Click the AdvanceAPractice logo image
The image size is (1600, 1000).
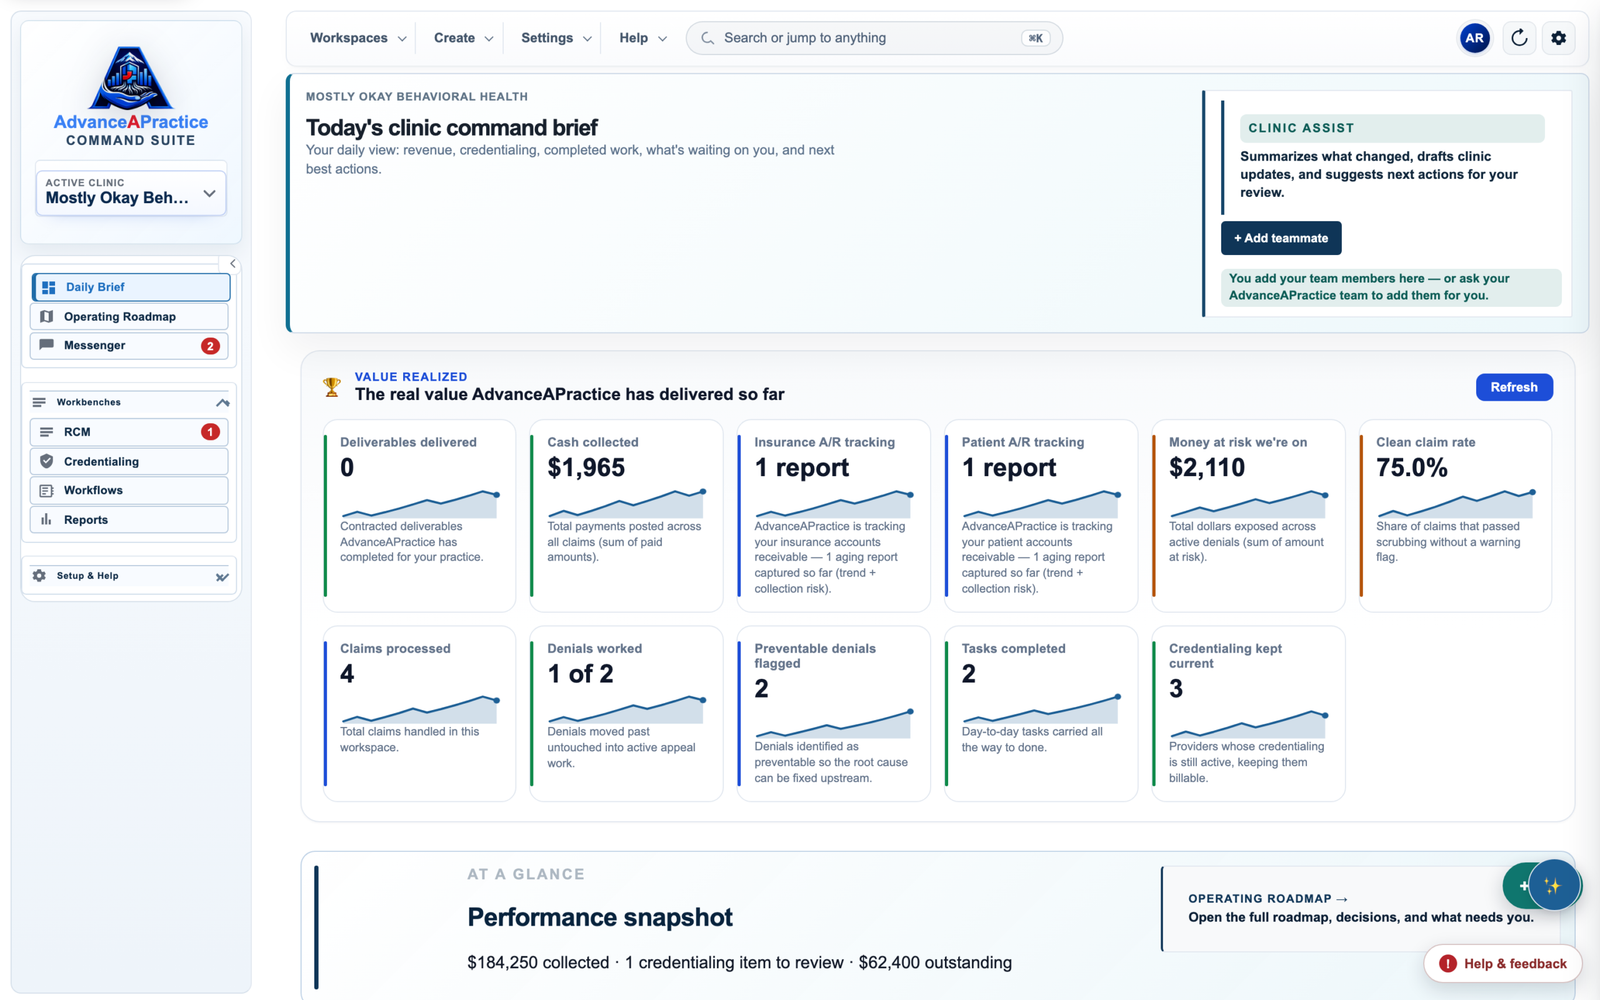(131, 78)
